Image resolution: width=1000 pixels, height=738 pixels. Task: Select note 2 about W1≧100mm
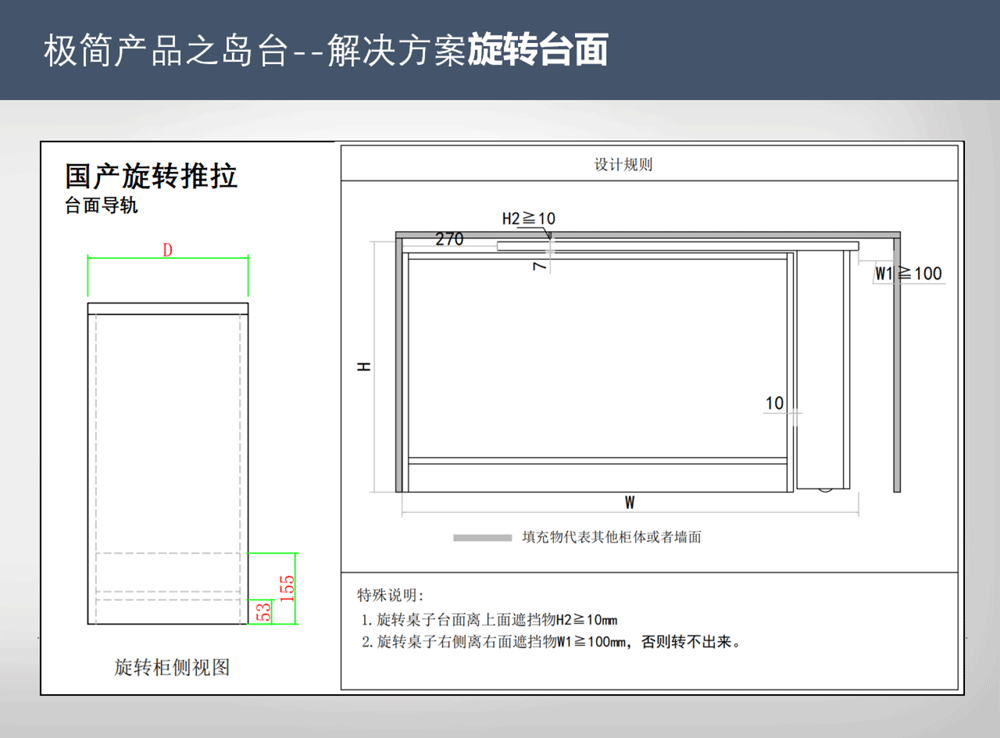(x=551, y=642)
